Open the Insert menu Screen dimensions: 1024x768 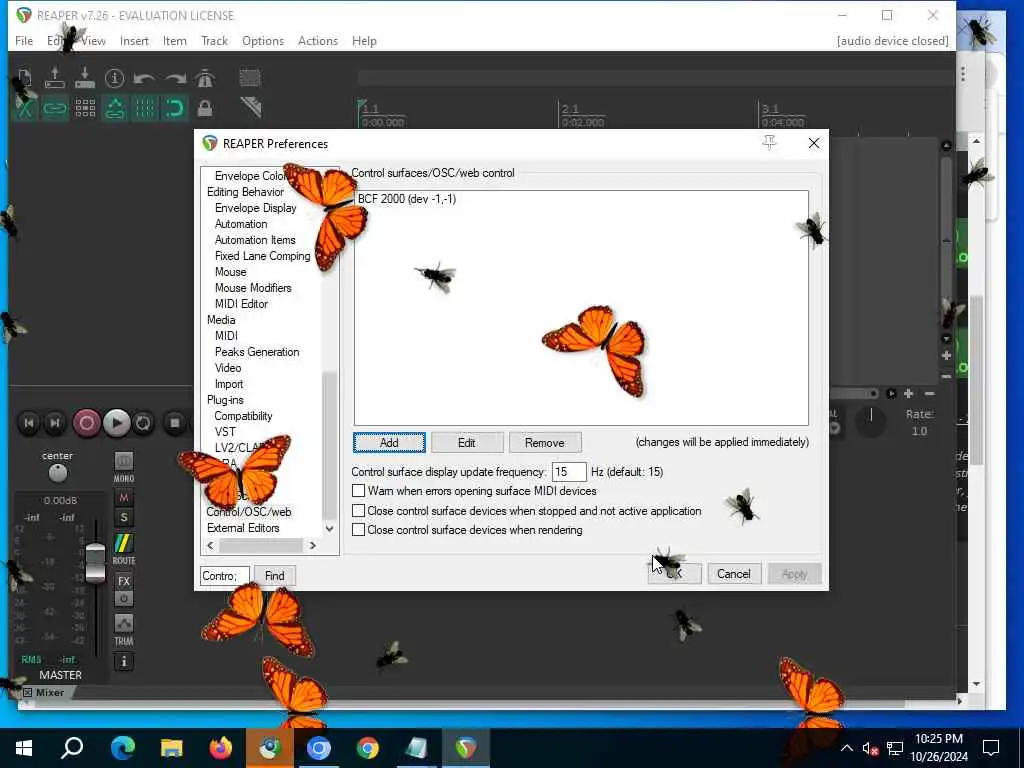(x=134, y=40)
